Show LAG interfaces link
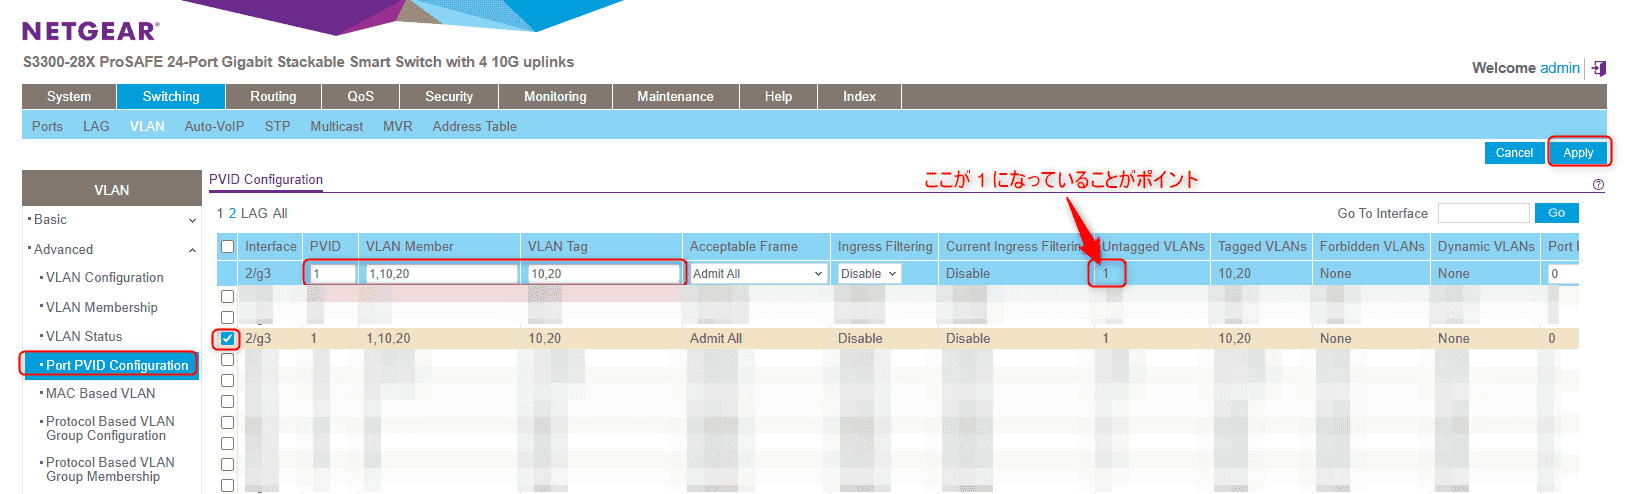The height and width of the screenshot is (494, 1625). 254,214
